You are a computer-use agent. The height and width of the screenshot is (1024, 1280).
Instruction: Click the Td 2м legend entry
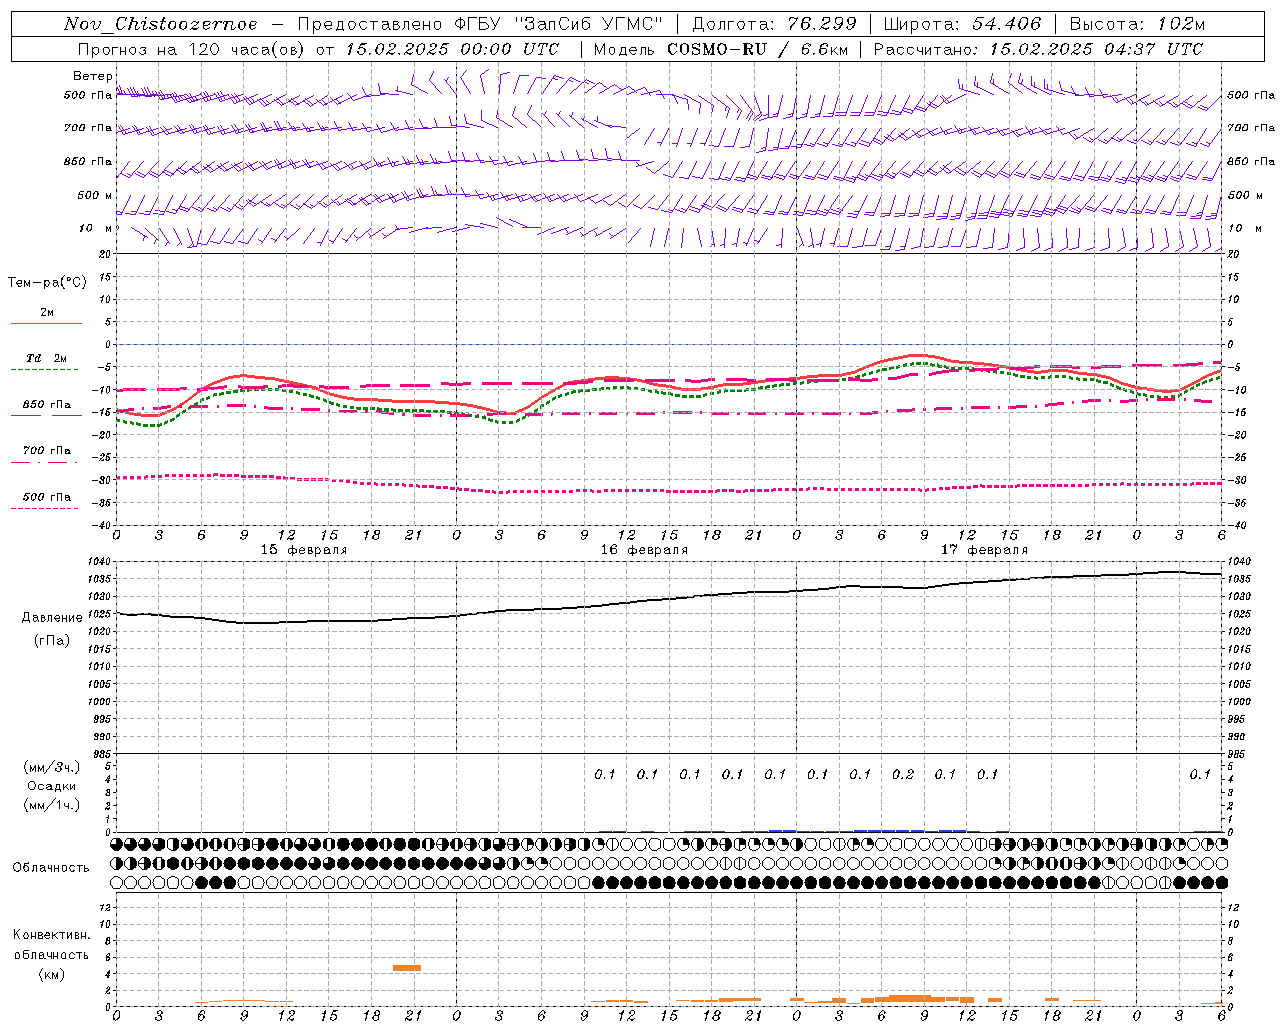[x=46, y=358]
